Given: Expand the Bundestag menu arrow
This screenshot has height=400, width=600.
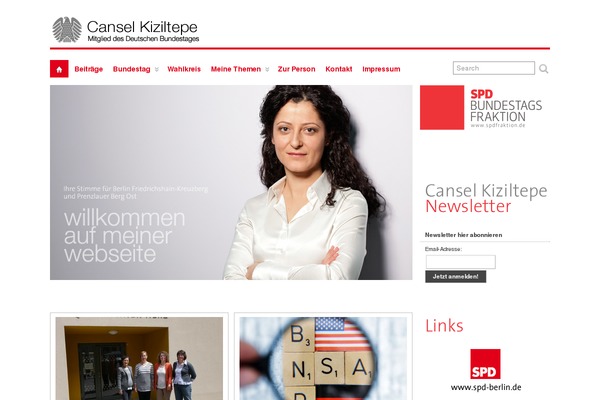Looking at the screenshot, I should click(157, 69).
